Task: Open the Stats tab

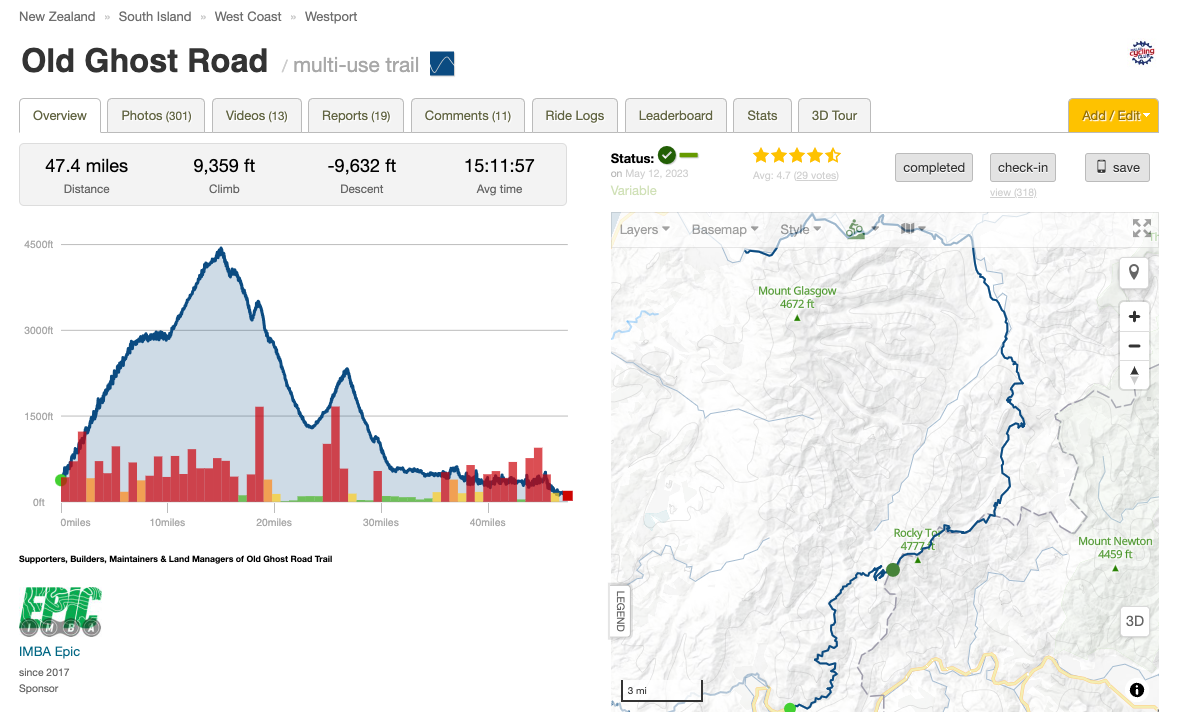Action: click(x=762, y=115)
